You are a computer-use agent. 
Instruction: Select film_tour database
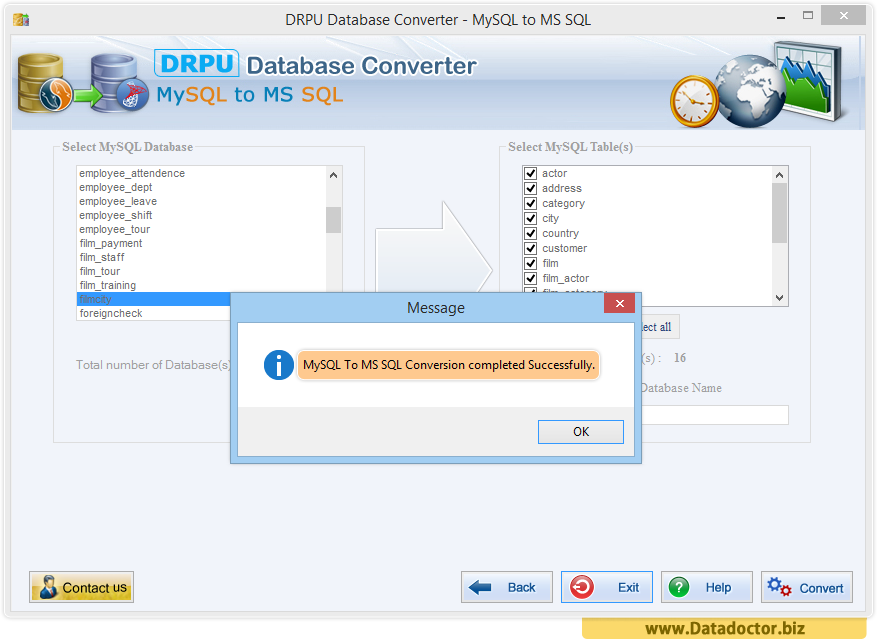[x=201, y=271]
